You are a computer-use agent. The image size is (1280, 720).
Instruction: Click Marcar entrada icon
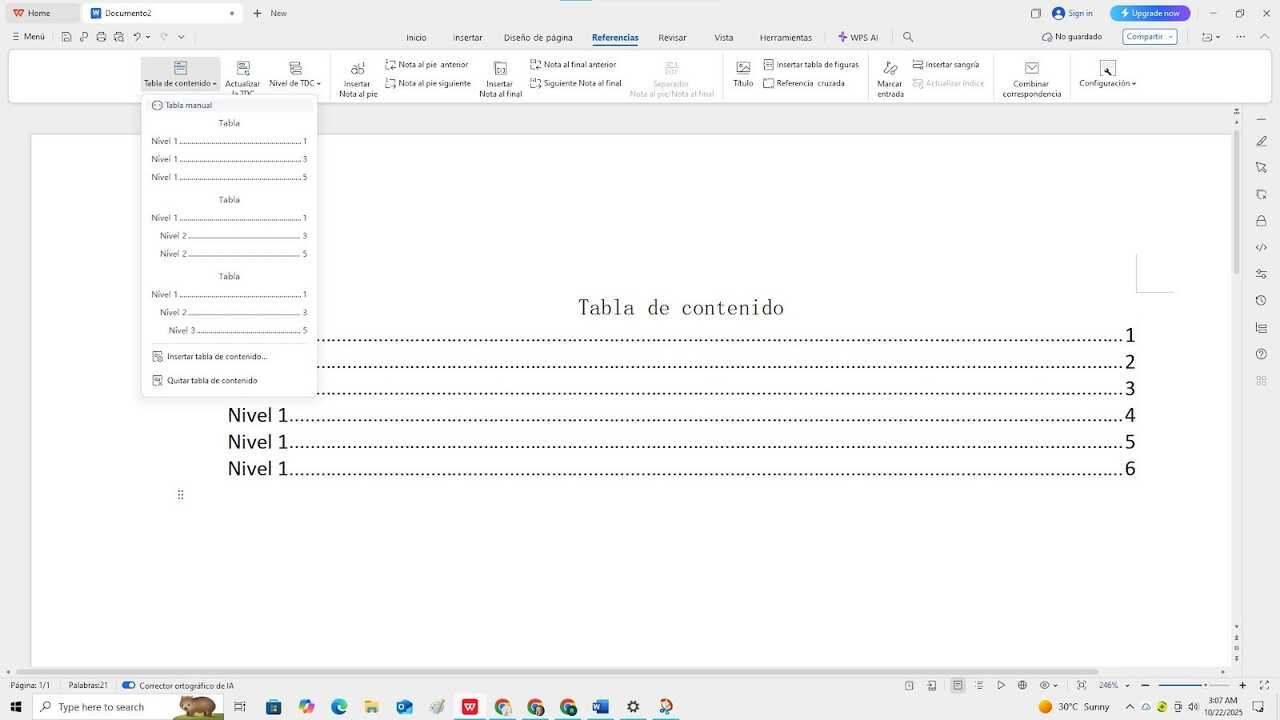(890, 68)
